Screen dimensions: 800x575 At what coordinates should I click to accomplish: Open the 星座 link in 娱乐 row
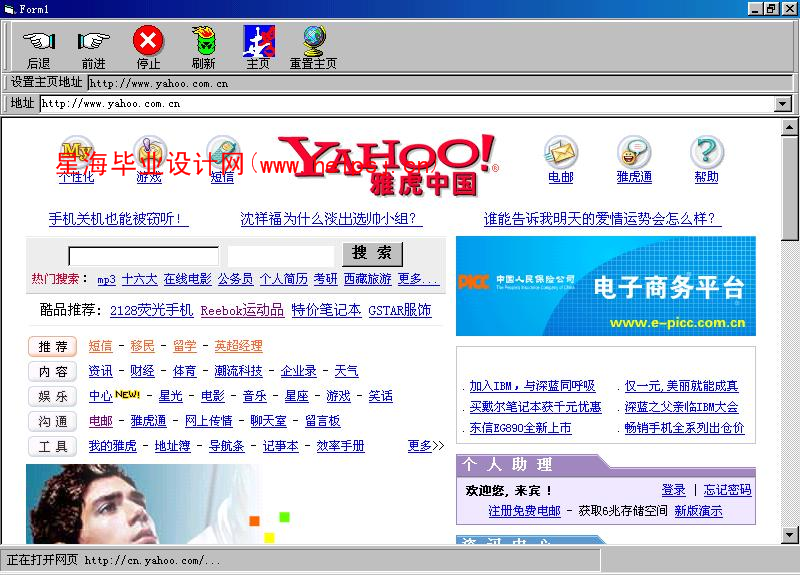[296, 396]
